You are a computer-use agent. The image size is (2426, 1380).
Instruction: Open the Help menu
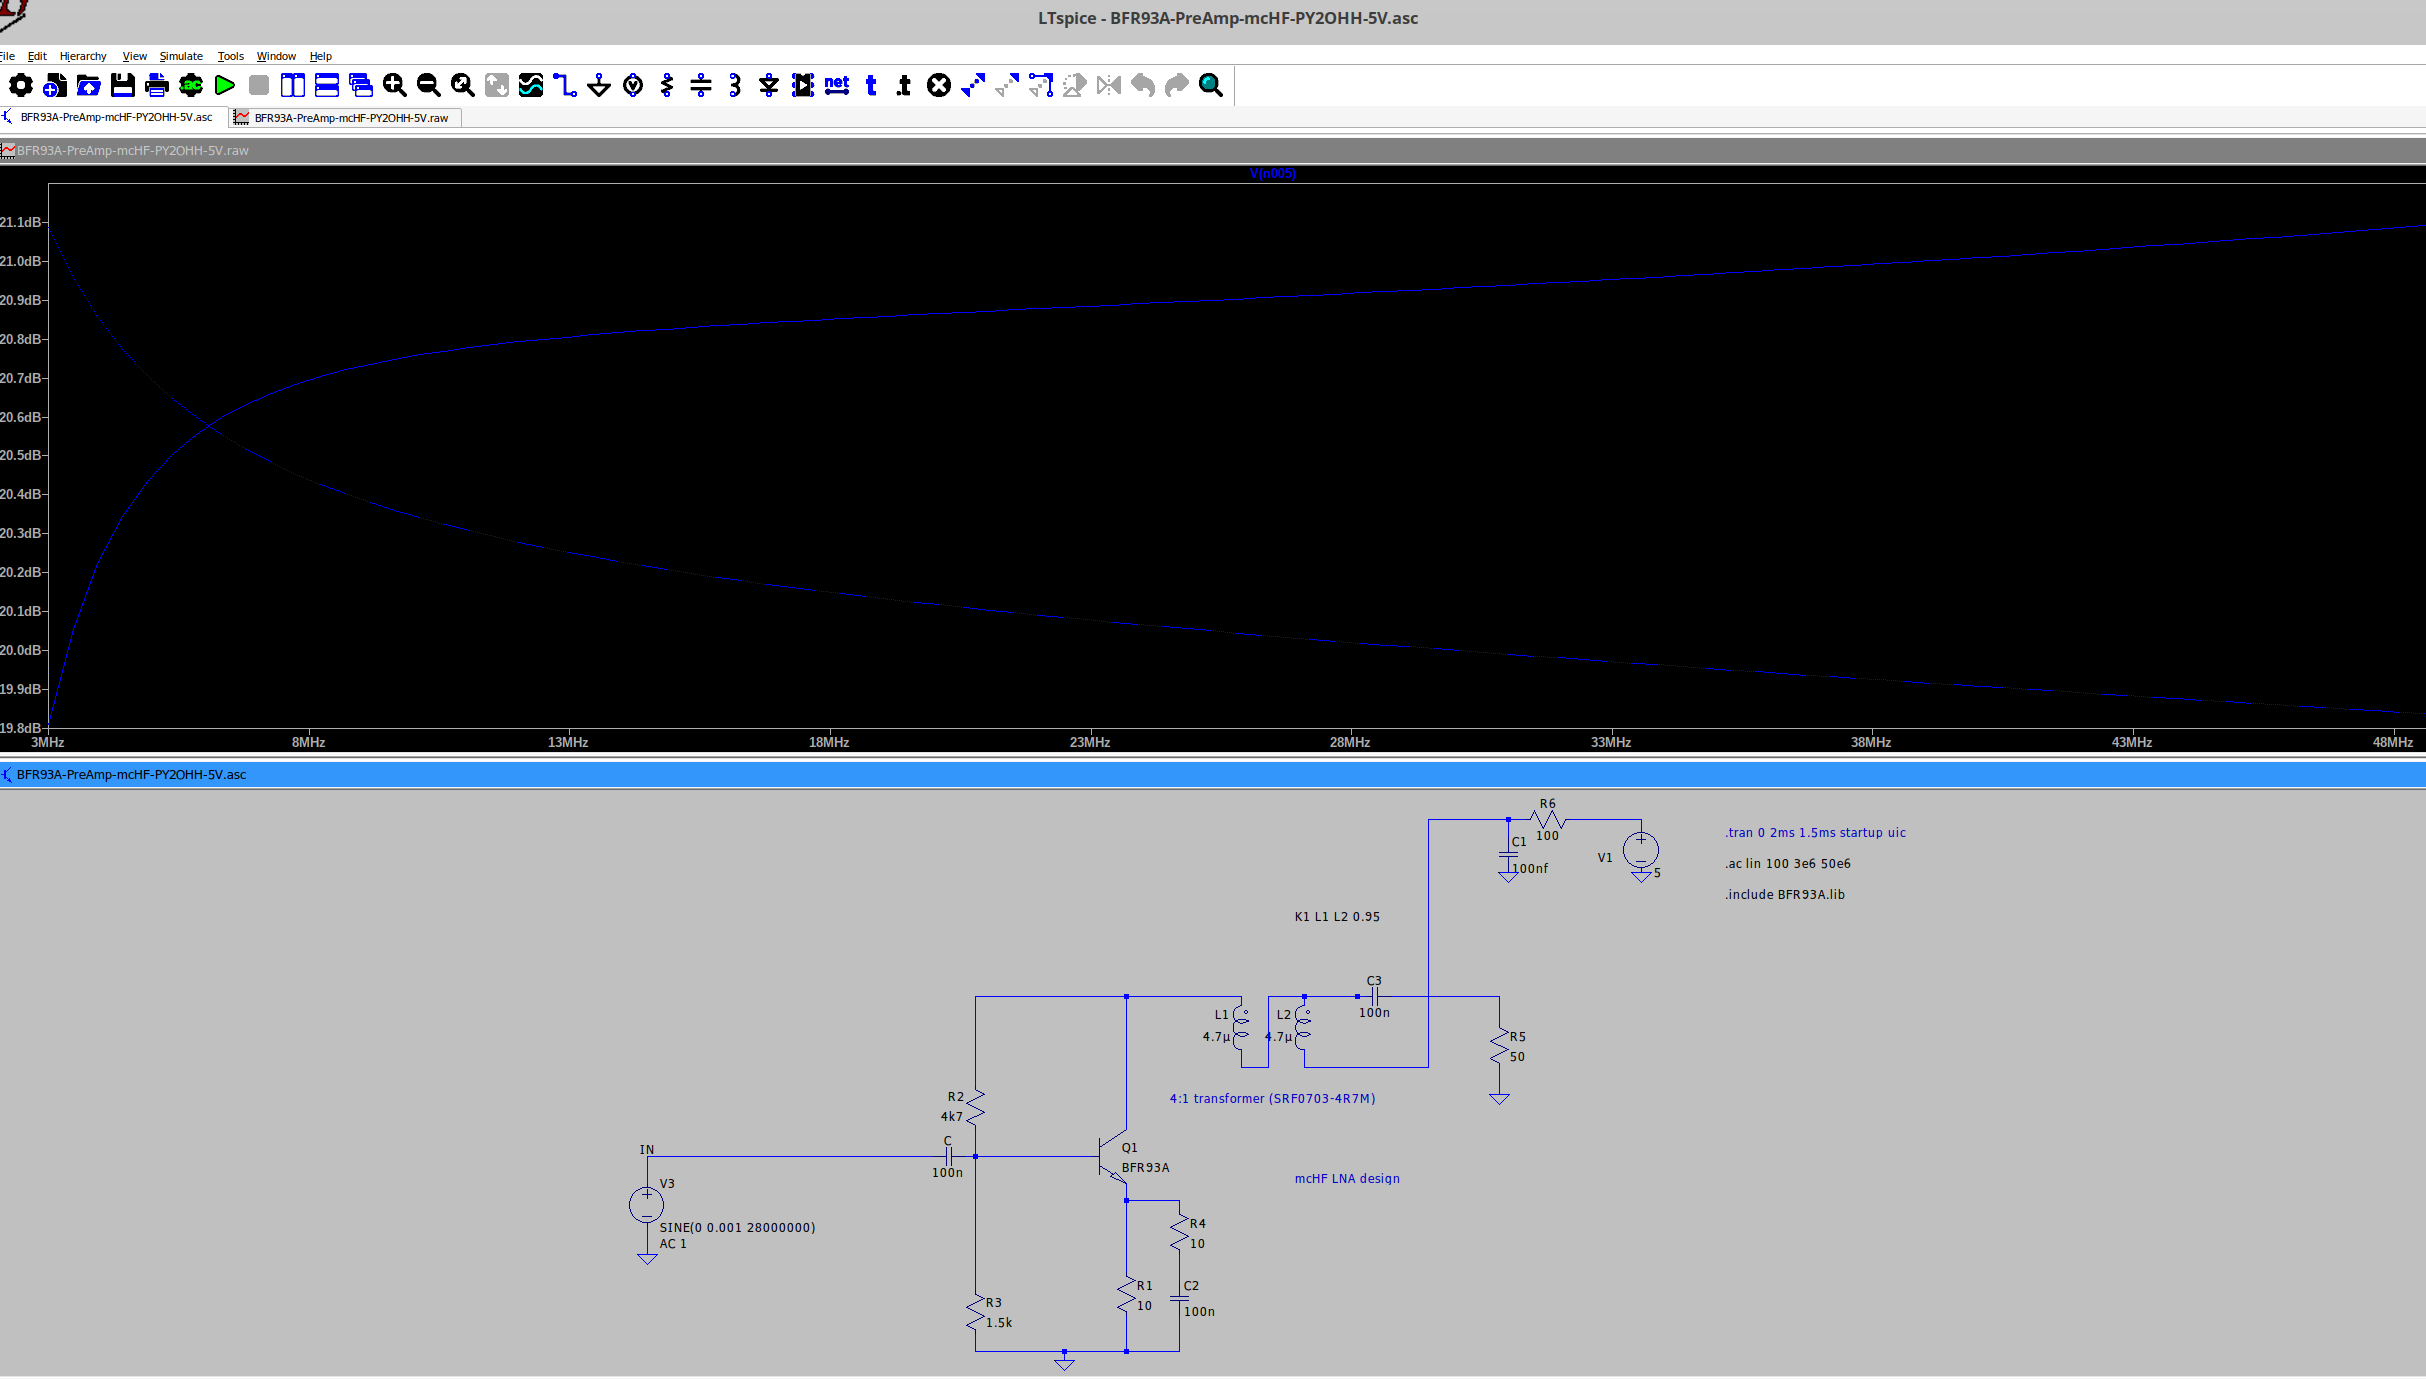coord(320,56)
